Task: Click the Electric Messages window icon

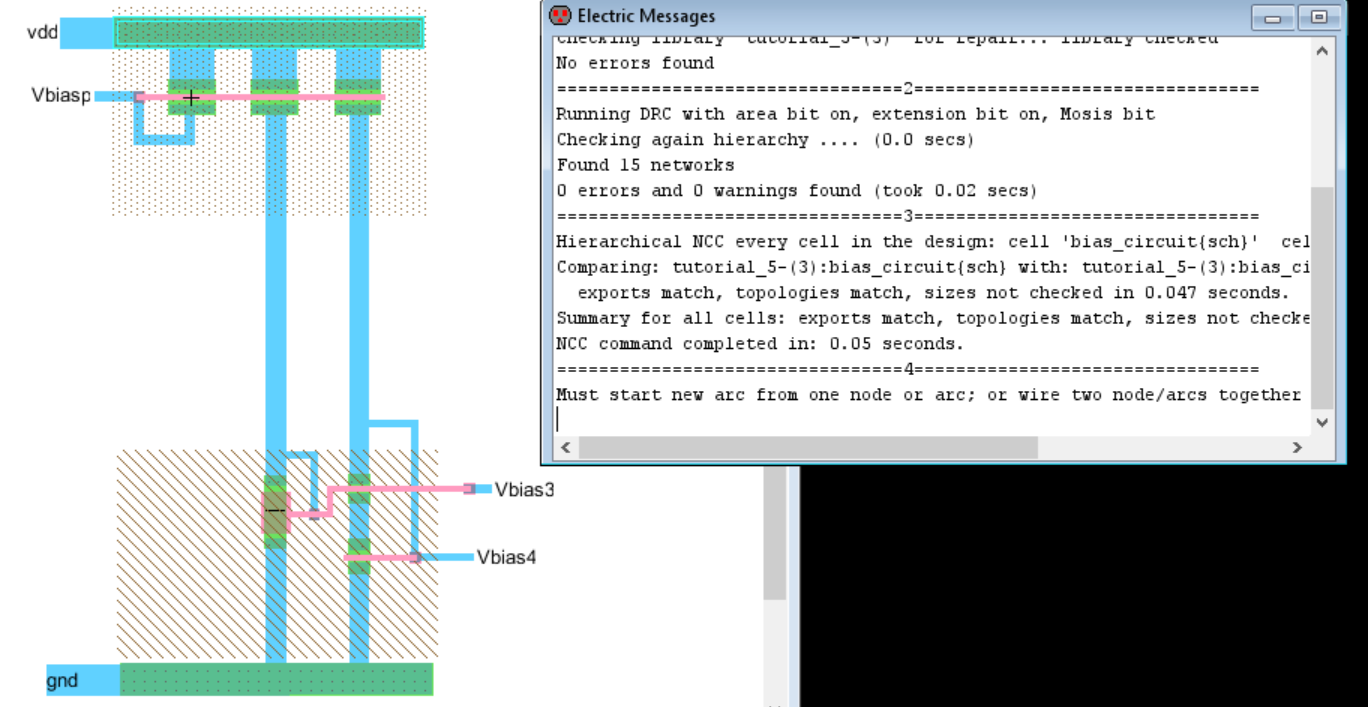Action: [x=560, y=16]
